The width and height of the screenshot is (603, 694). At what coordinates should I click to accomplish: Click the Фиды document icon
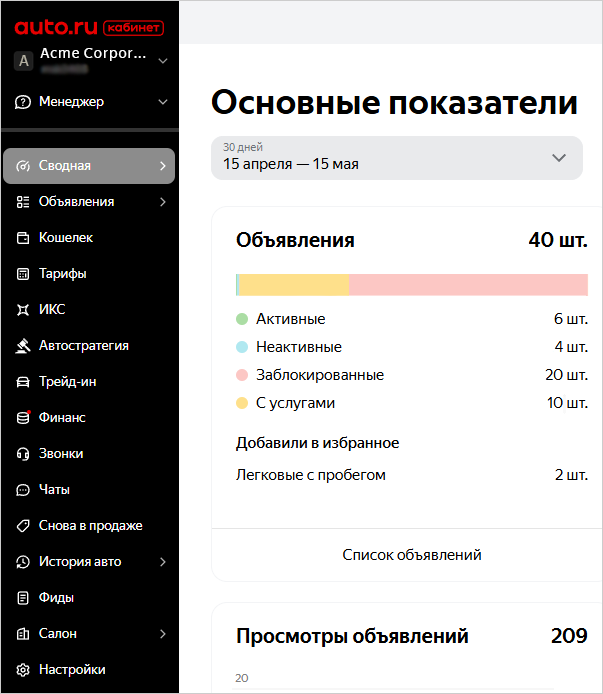tap(23, 598)
